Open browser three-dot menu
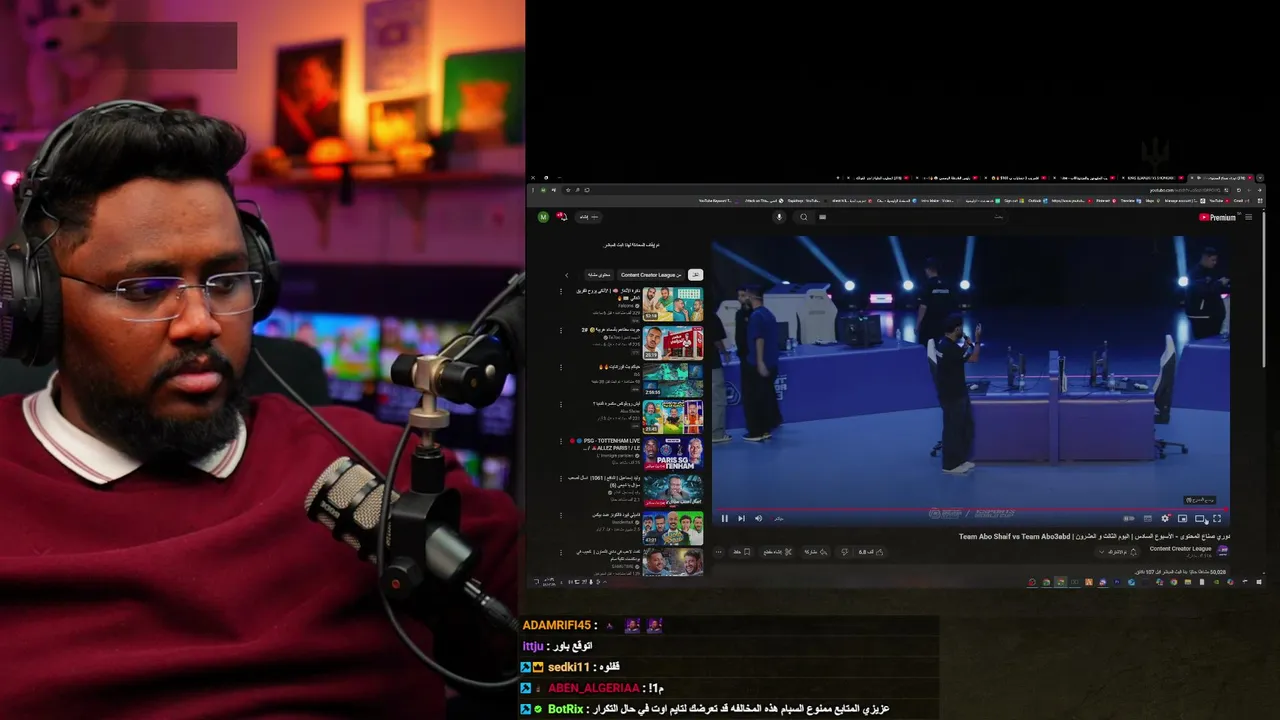1280x720 pixels. (533, 190)
